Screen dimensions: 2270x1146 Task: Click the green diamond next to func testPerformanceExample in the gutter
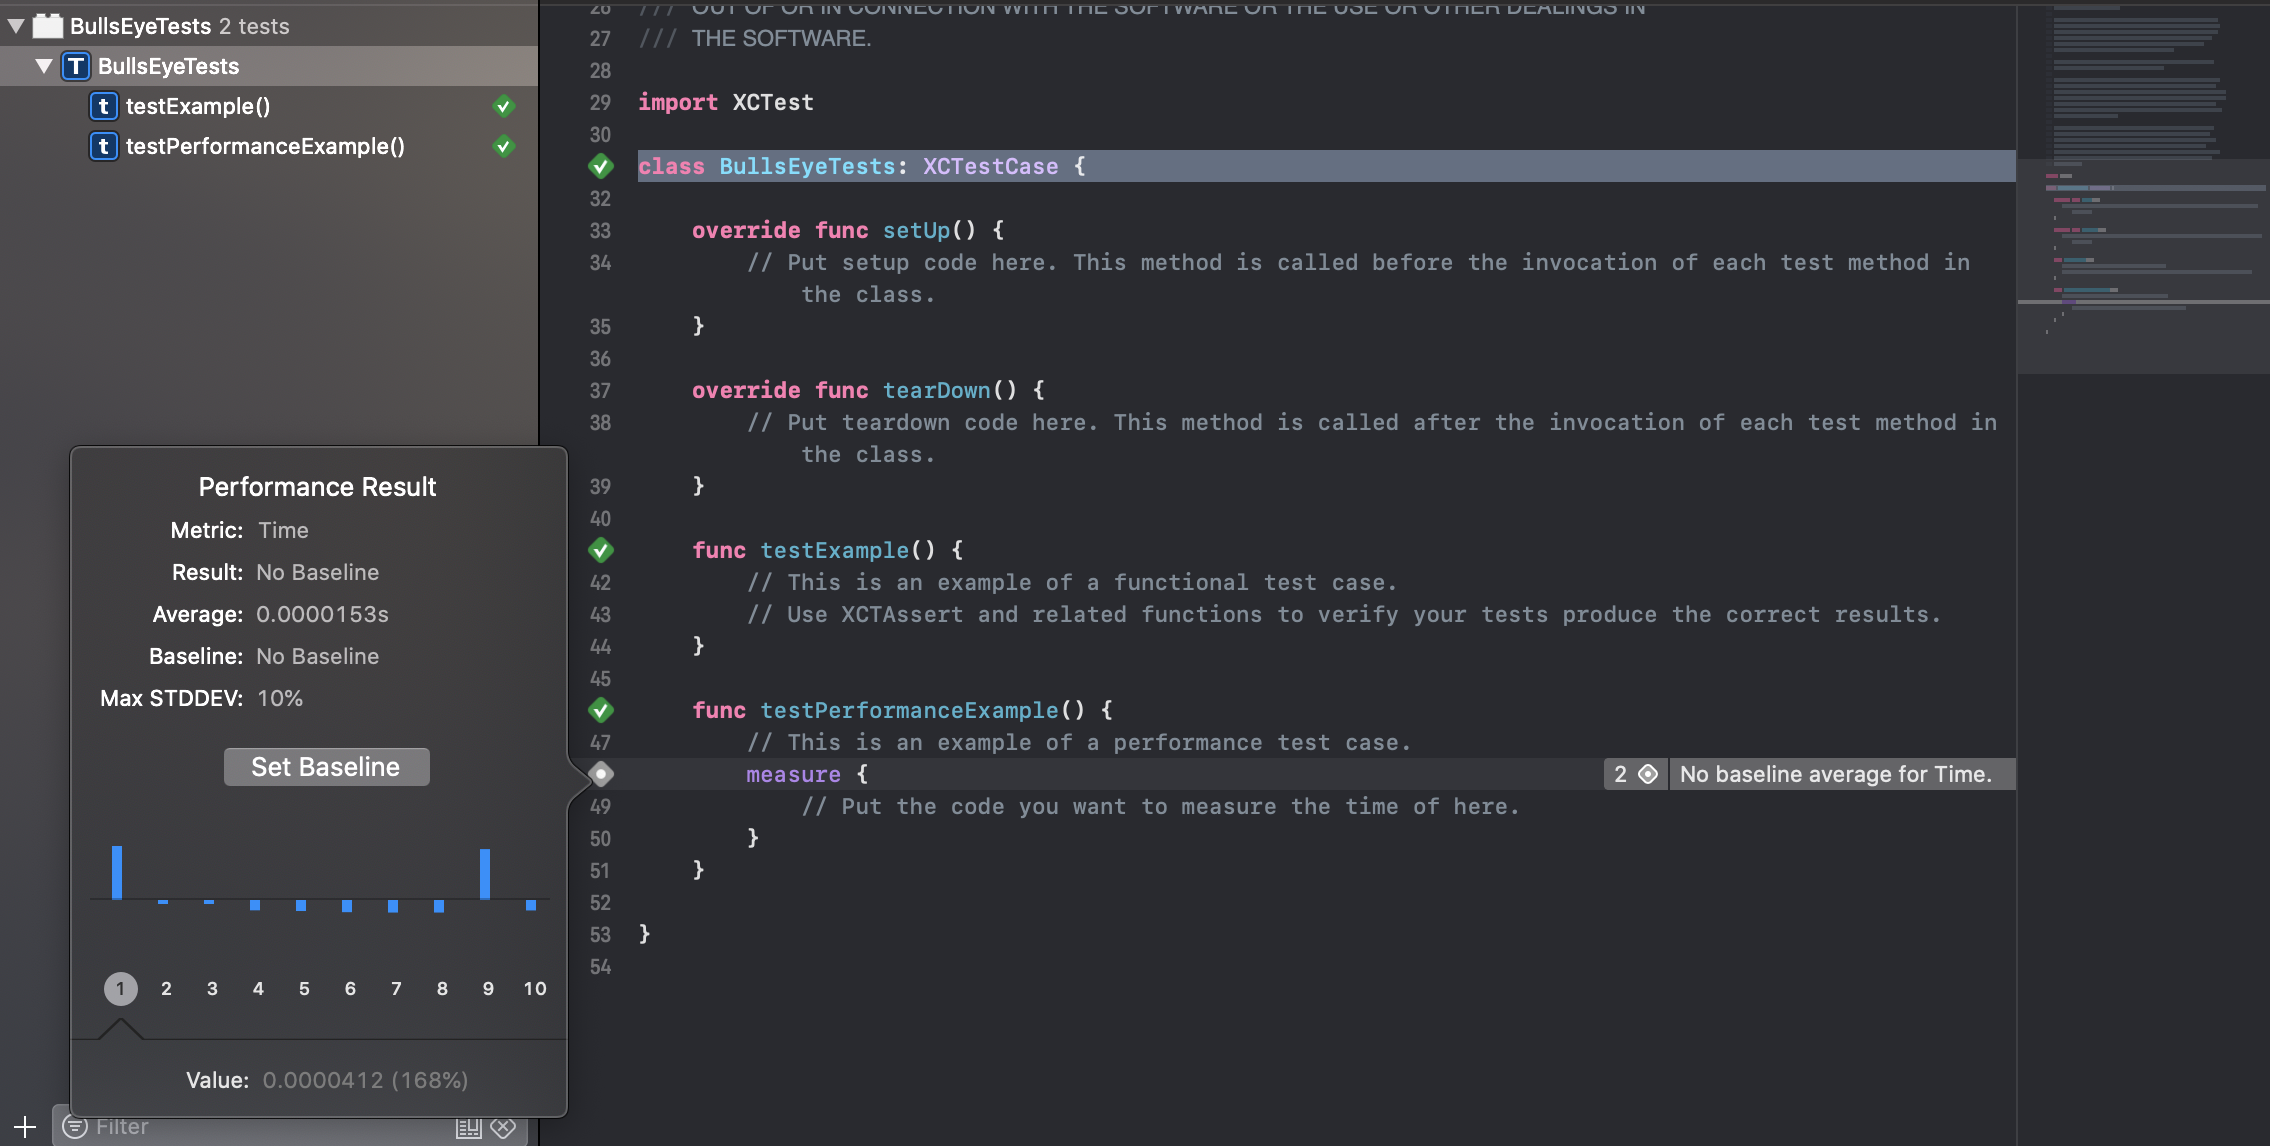tap(601, 710)
